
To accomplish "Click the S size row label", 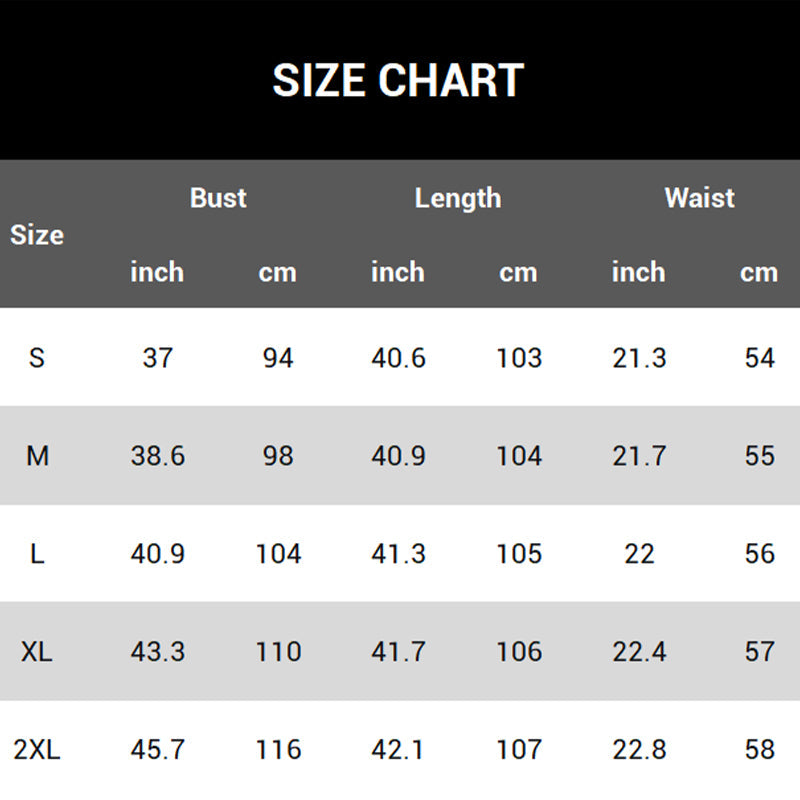I will click(x=37, y=358).
